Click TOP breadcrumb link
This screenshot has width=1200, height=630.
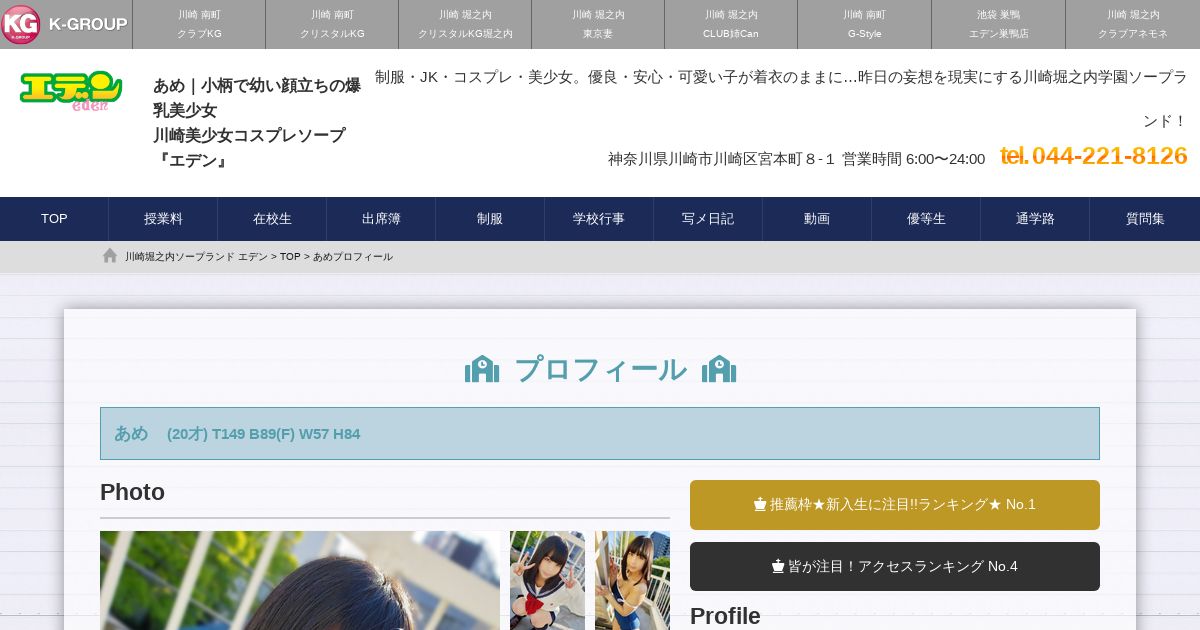[290, 257]
